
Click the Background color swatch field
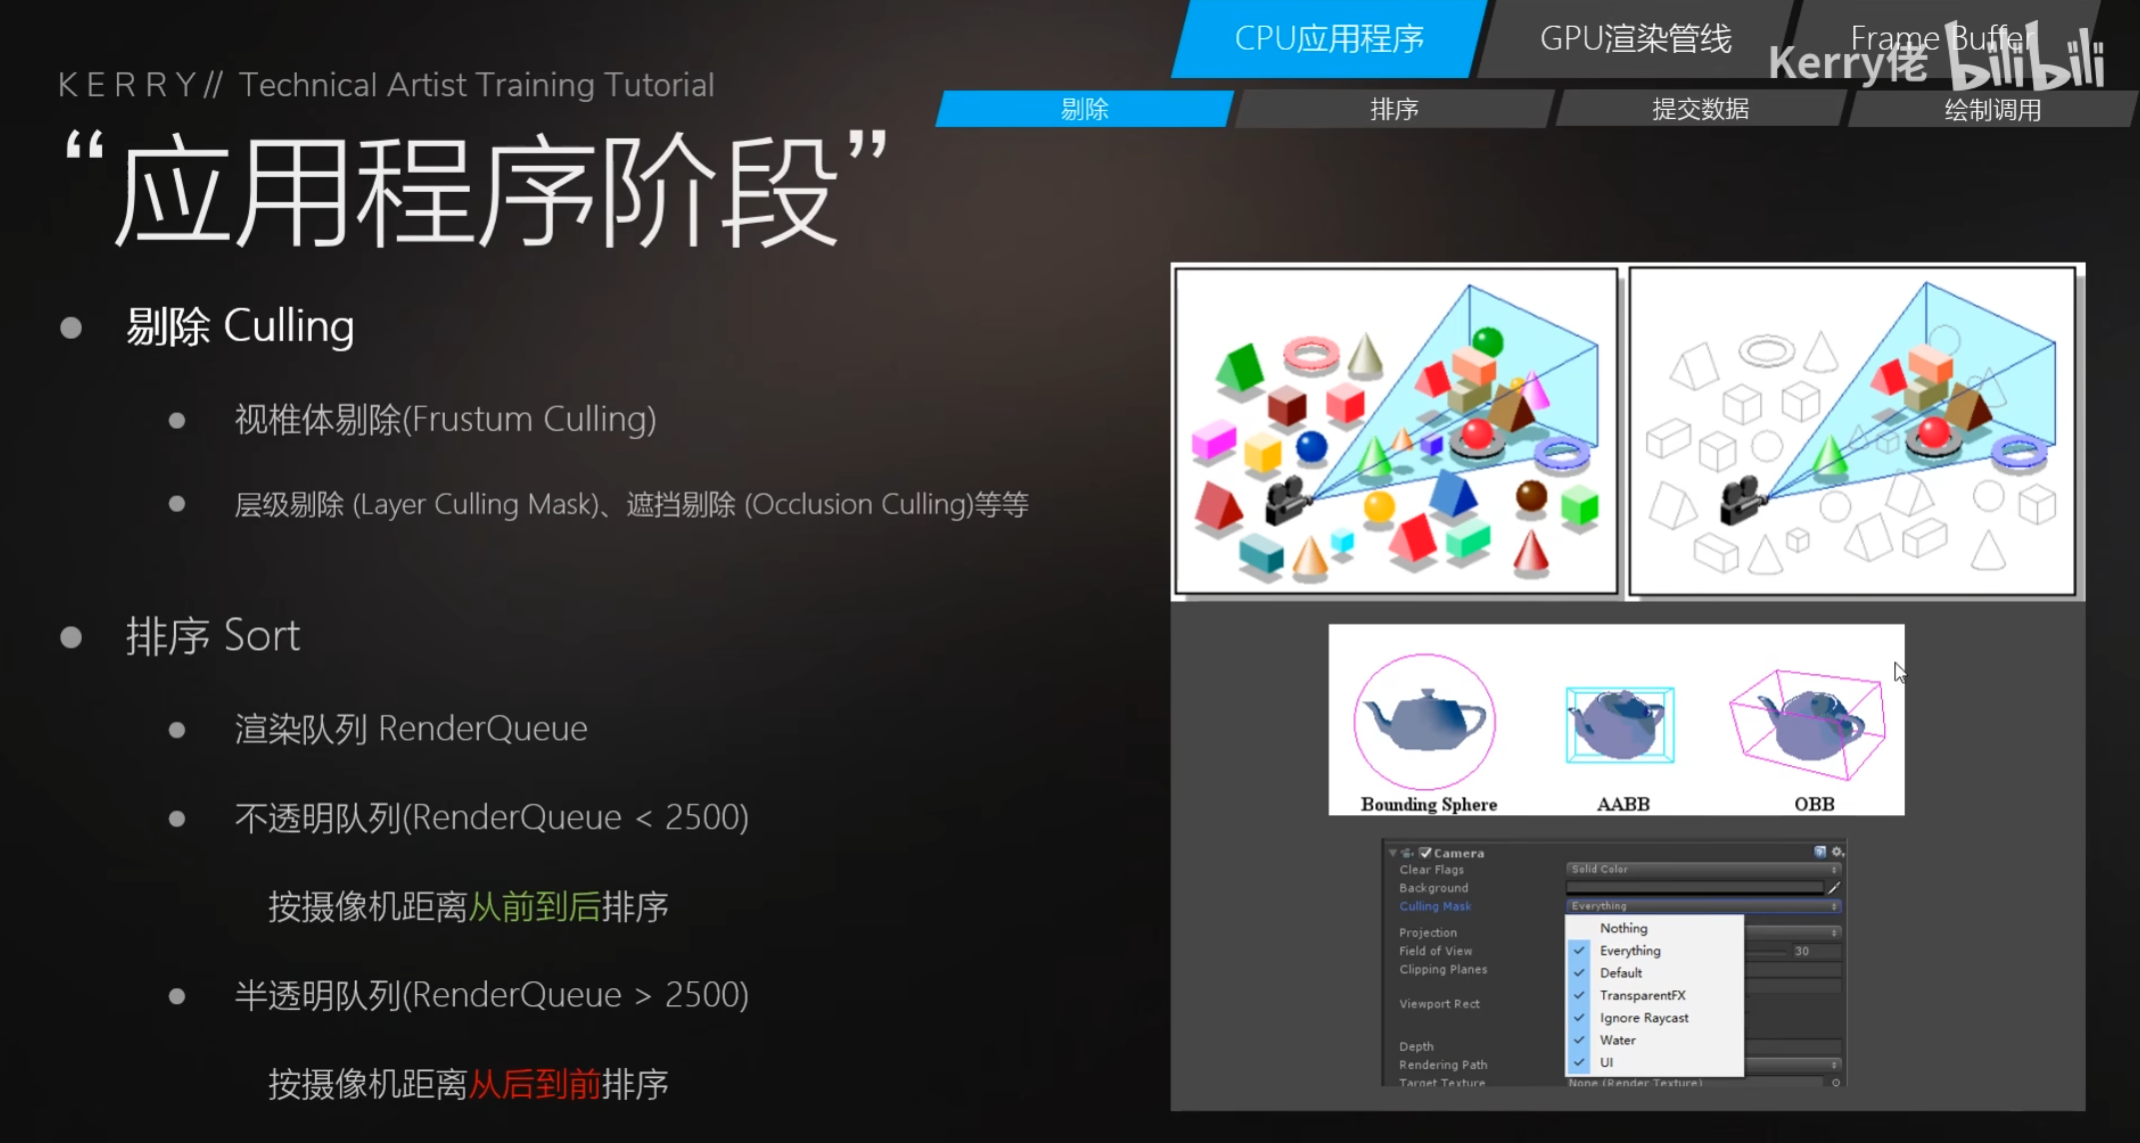[x=1694, y=888]
